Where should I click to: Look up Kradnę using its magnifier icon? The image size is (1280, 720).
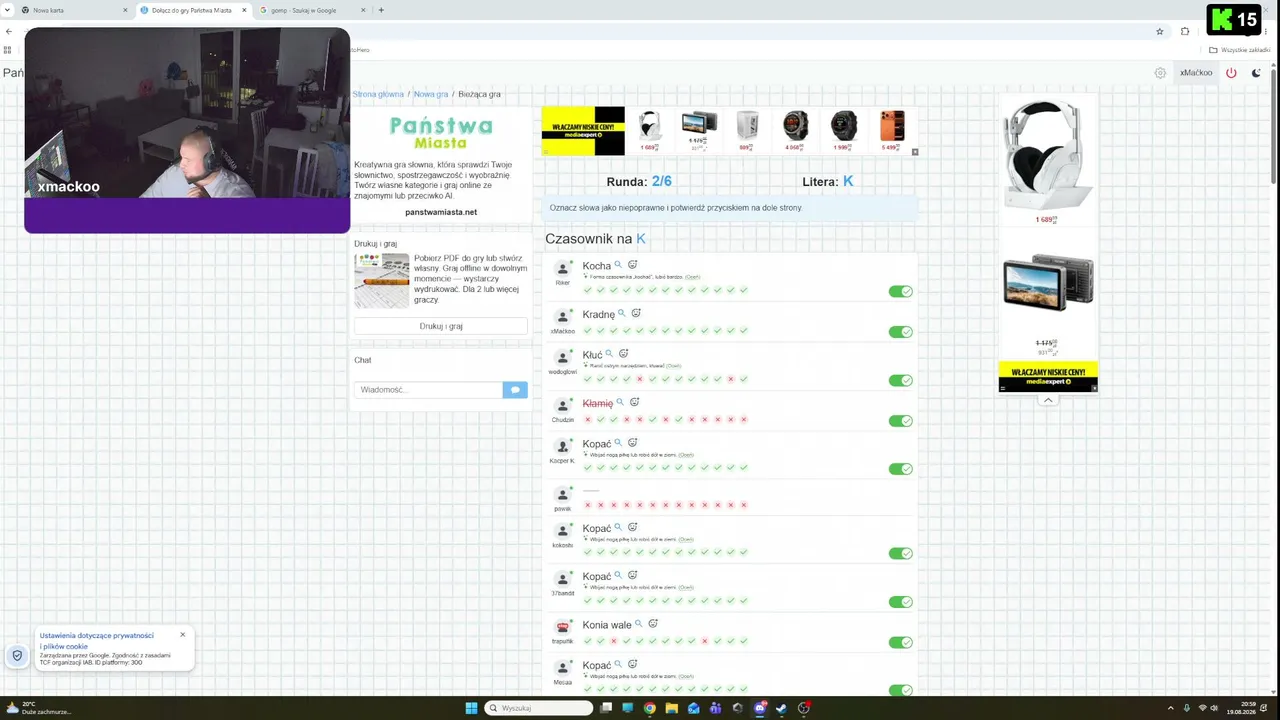(x=621, y=313)
